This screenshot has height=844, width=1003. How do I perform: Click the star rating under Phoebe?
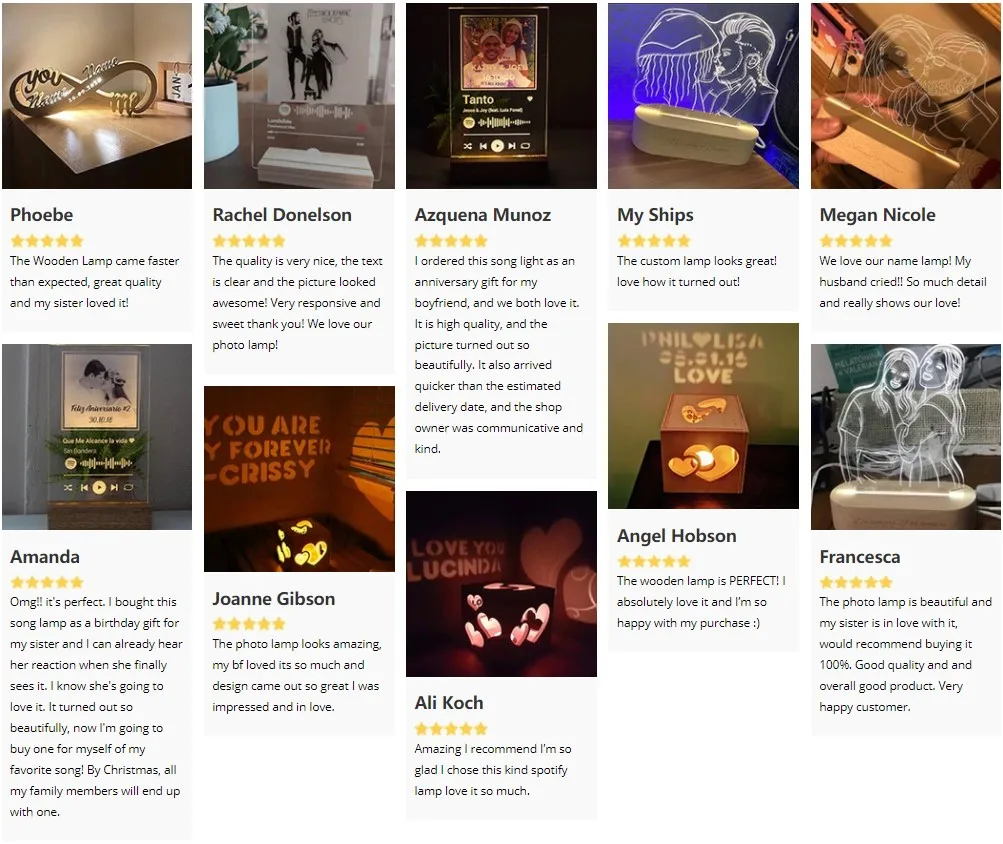tap(47, 241)
